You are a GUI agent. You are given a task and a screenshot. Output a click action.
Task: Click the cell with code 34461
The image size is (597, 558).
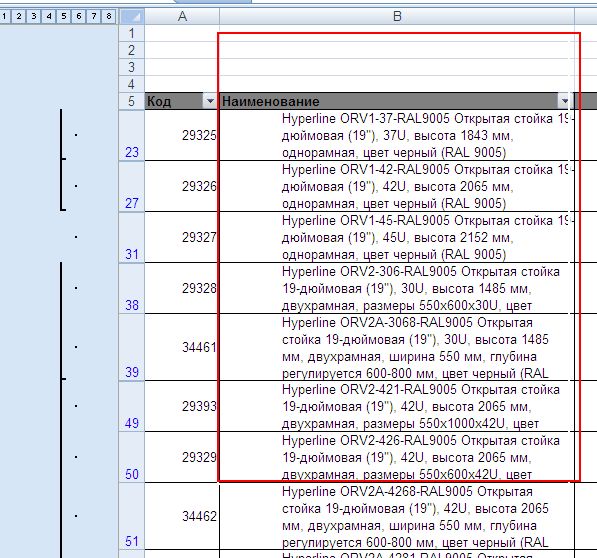coord(182,347)
